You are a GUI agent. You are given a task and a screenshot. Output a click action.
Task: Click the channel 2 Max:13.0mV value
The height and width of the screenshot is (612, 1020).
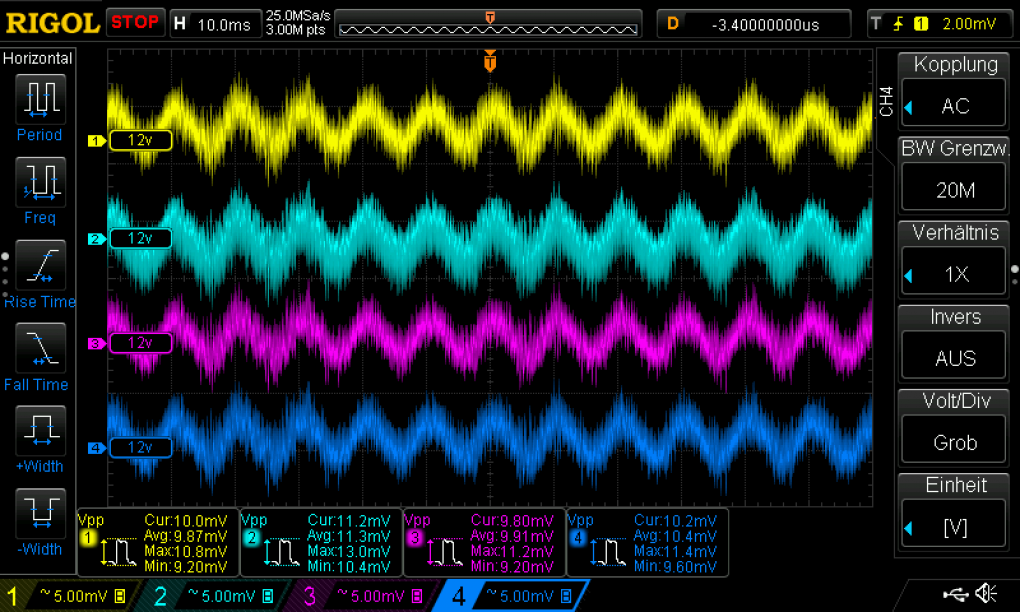pos(349,551)
